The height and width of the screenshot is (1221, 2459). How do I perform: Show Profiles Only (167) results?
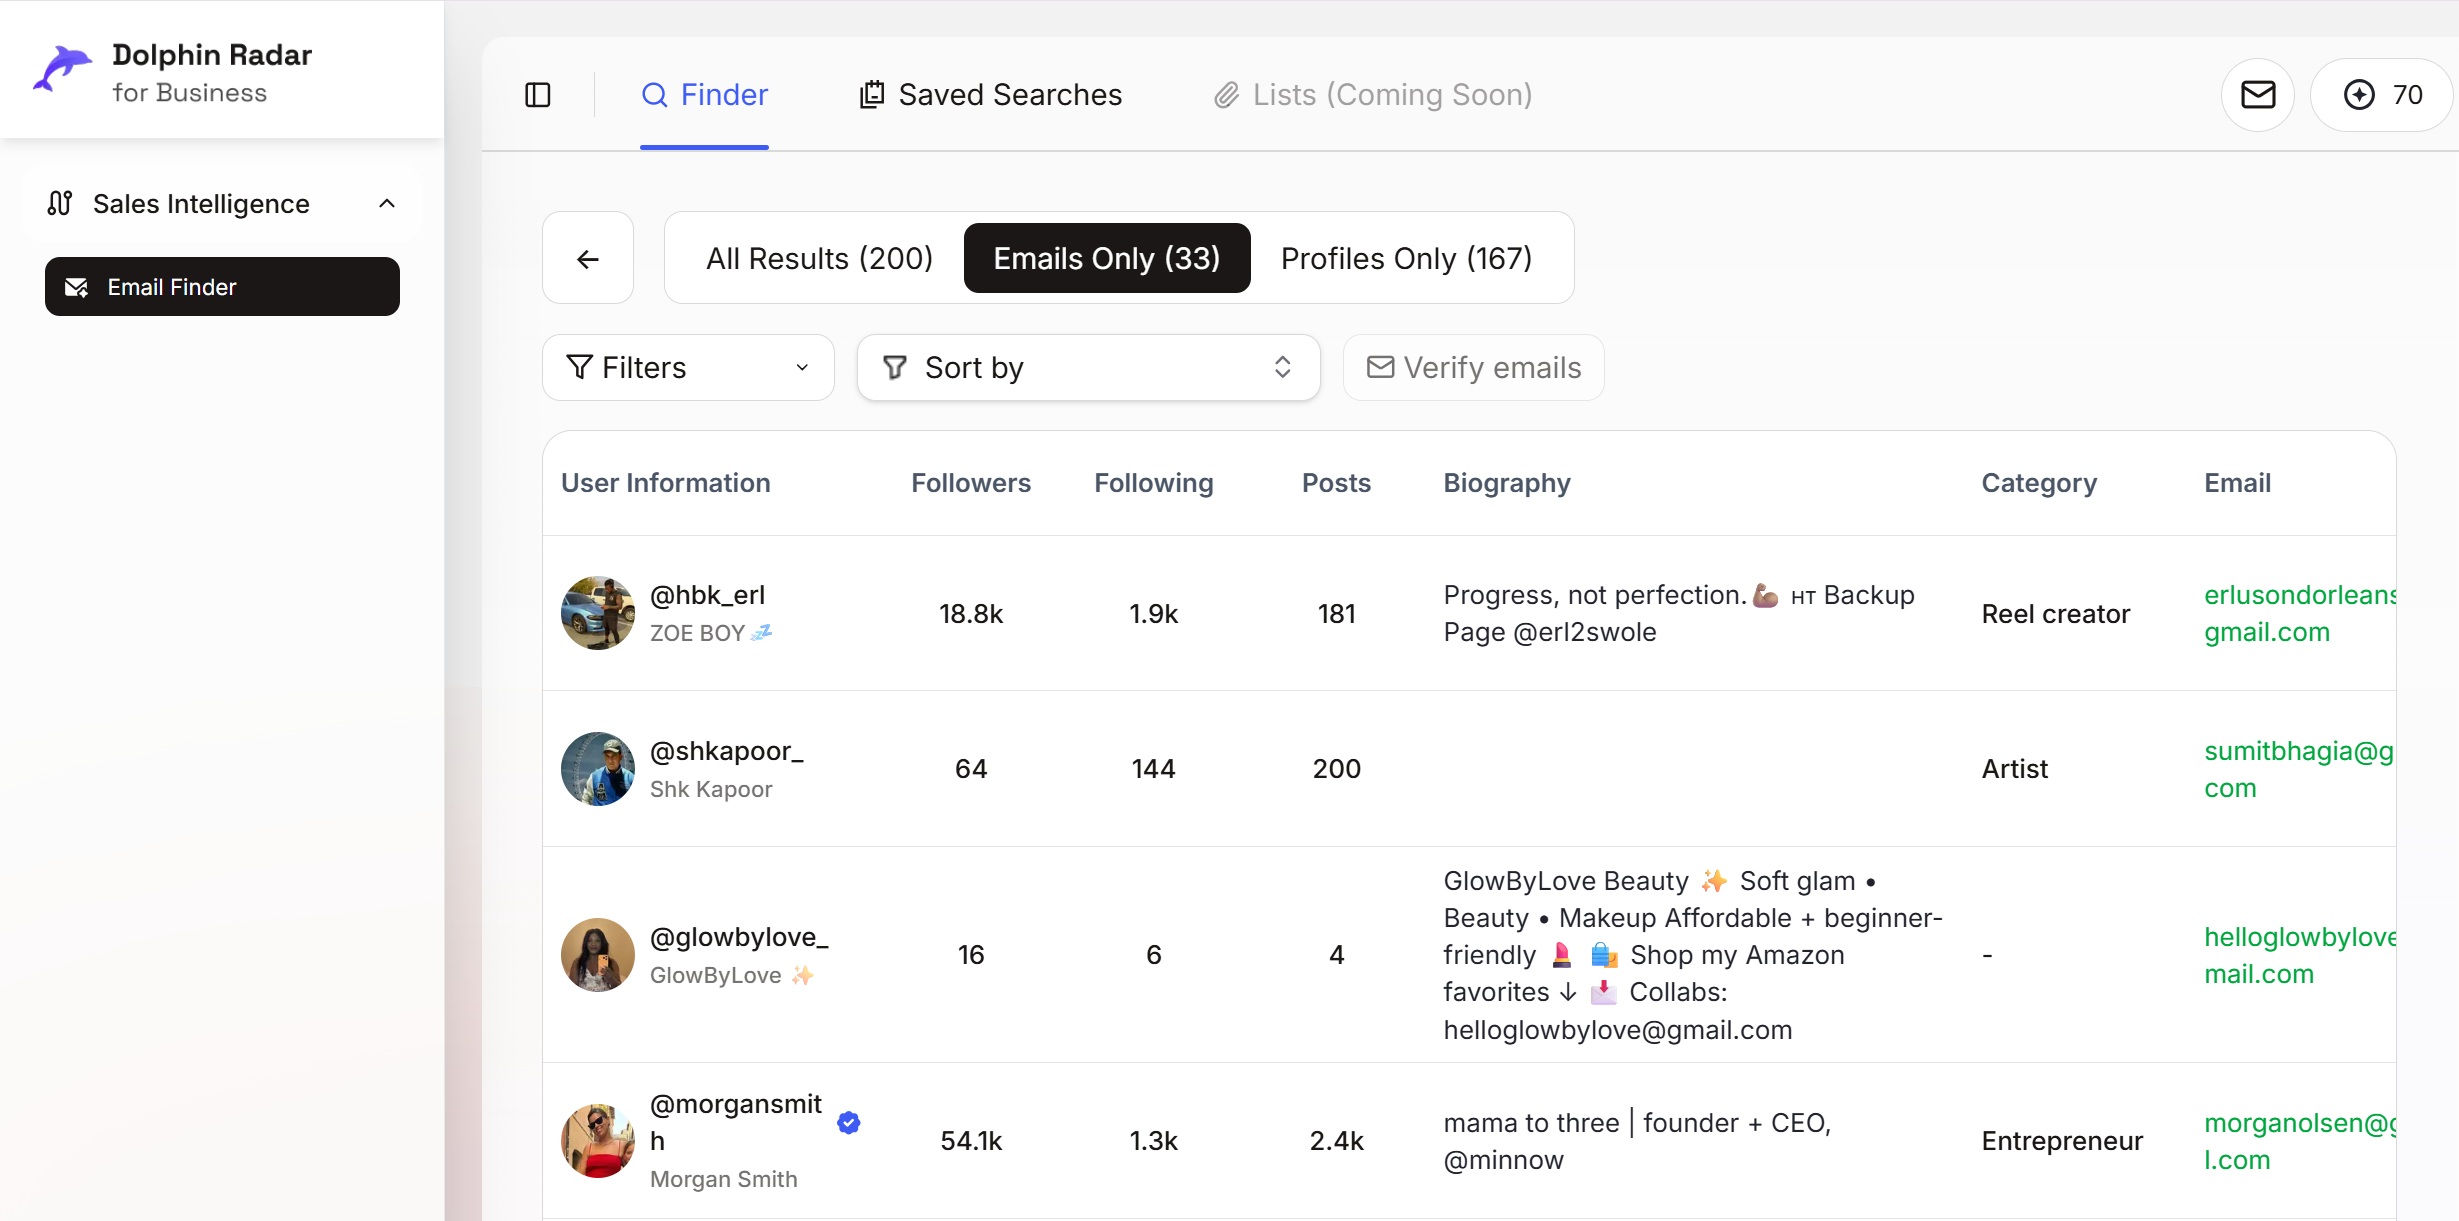coord(1406,258)
